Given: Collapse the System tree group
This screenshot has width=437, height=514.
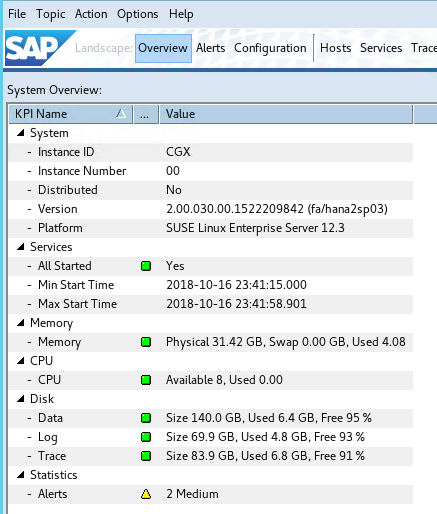Looking at the screenshot, I should (21, 133).
